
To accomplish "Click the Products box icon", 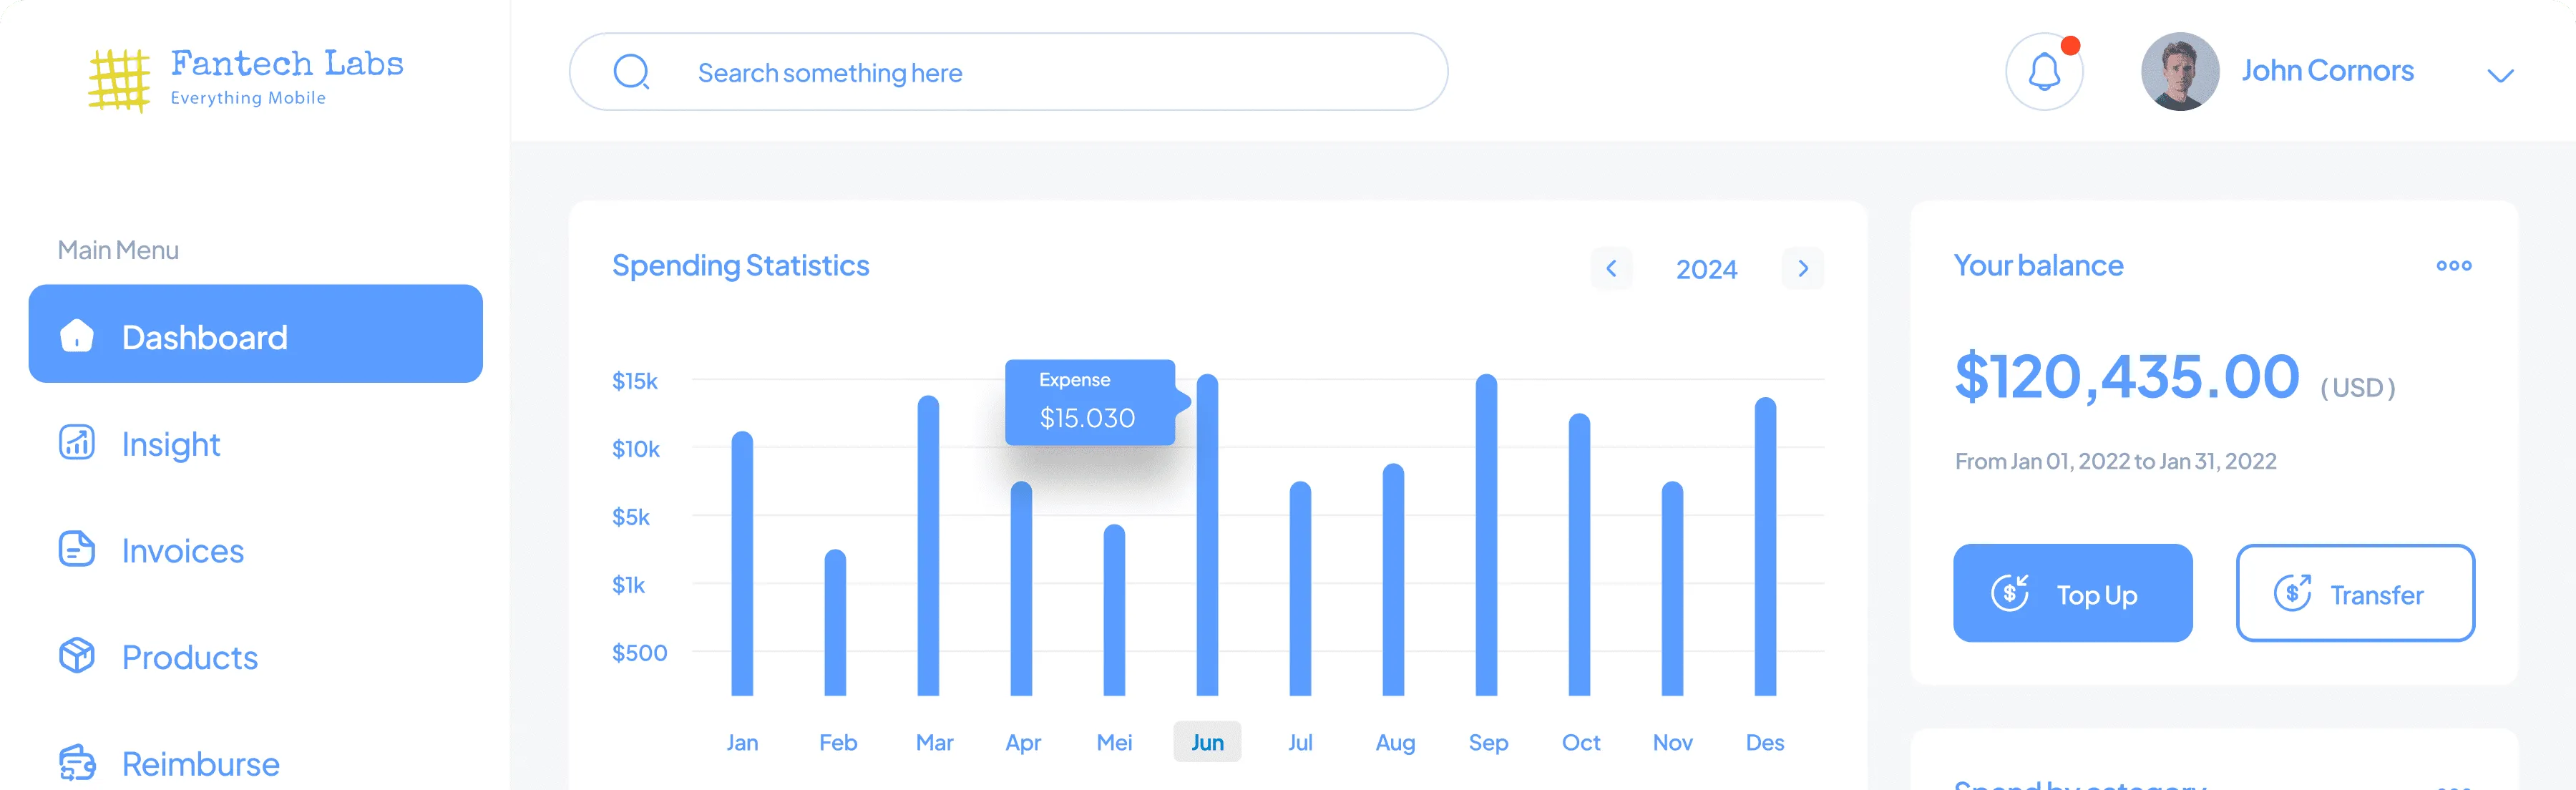I will [77, 656].
